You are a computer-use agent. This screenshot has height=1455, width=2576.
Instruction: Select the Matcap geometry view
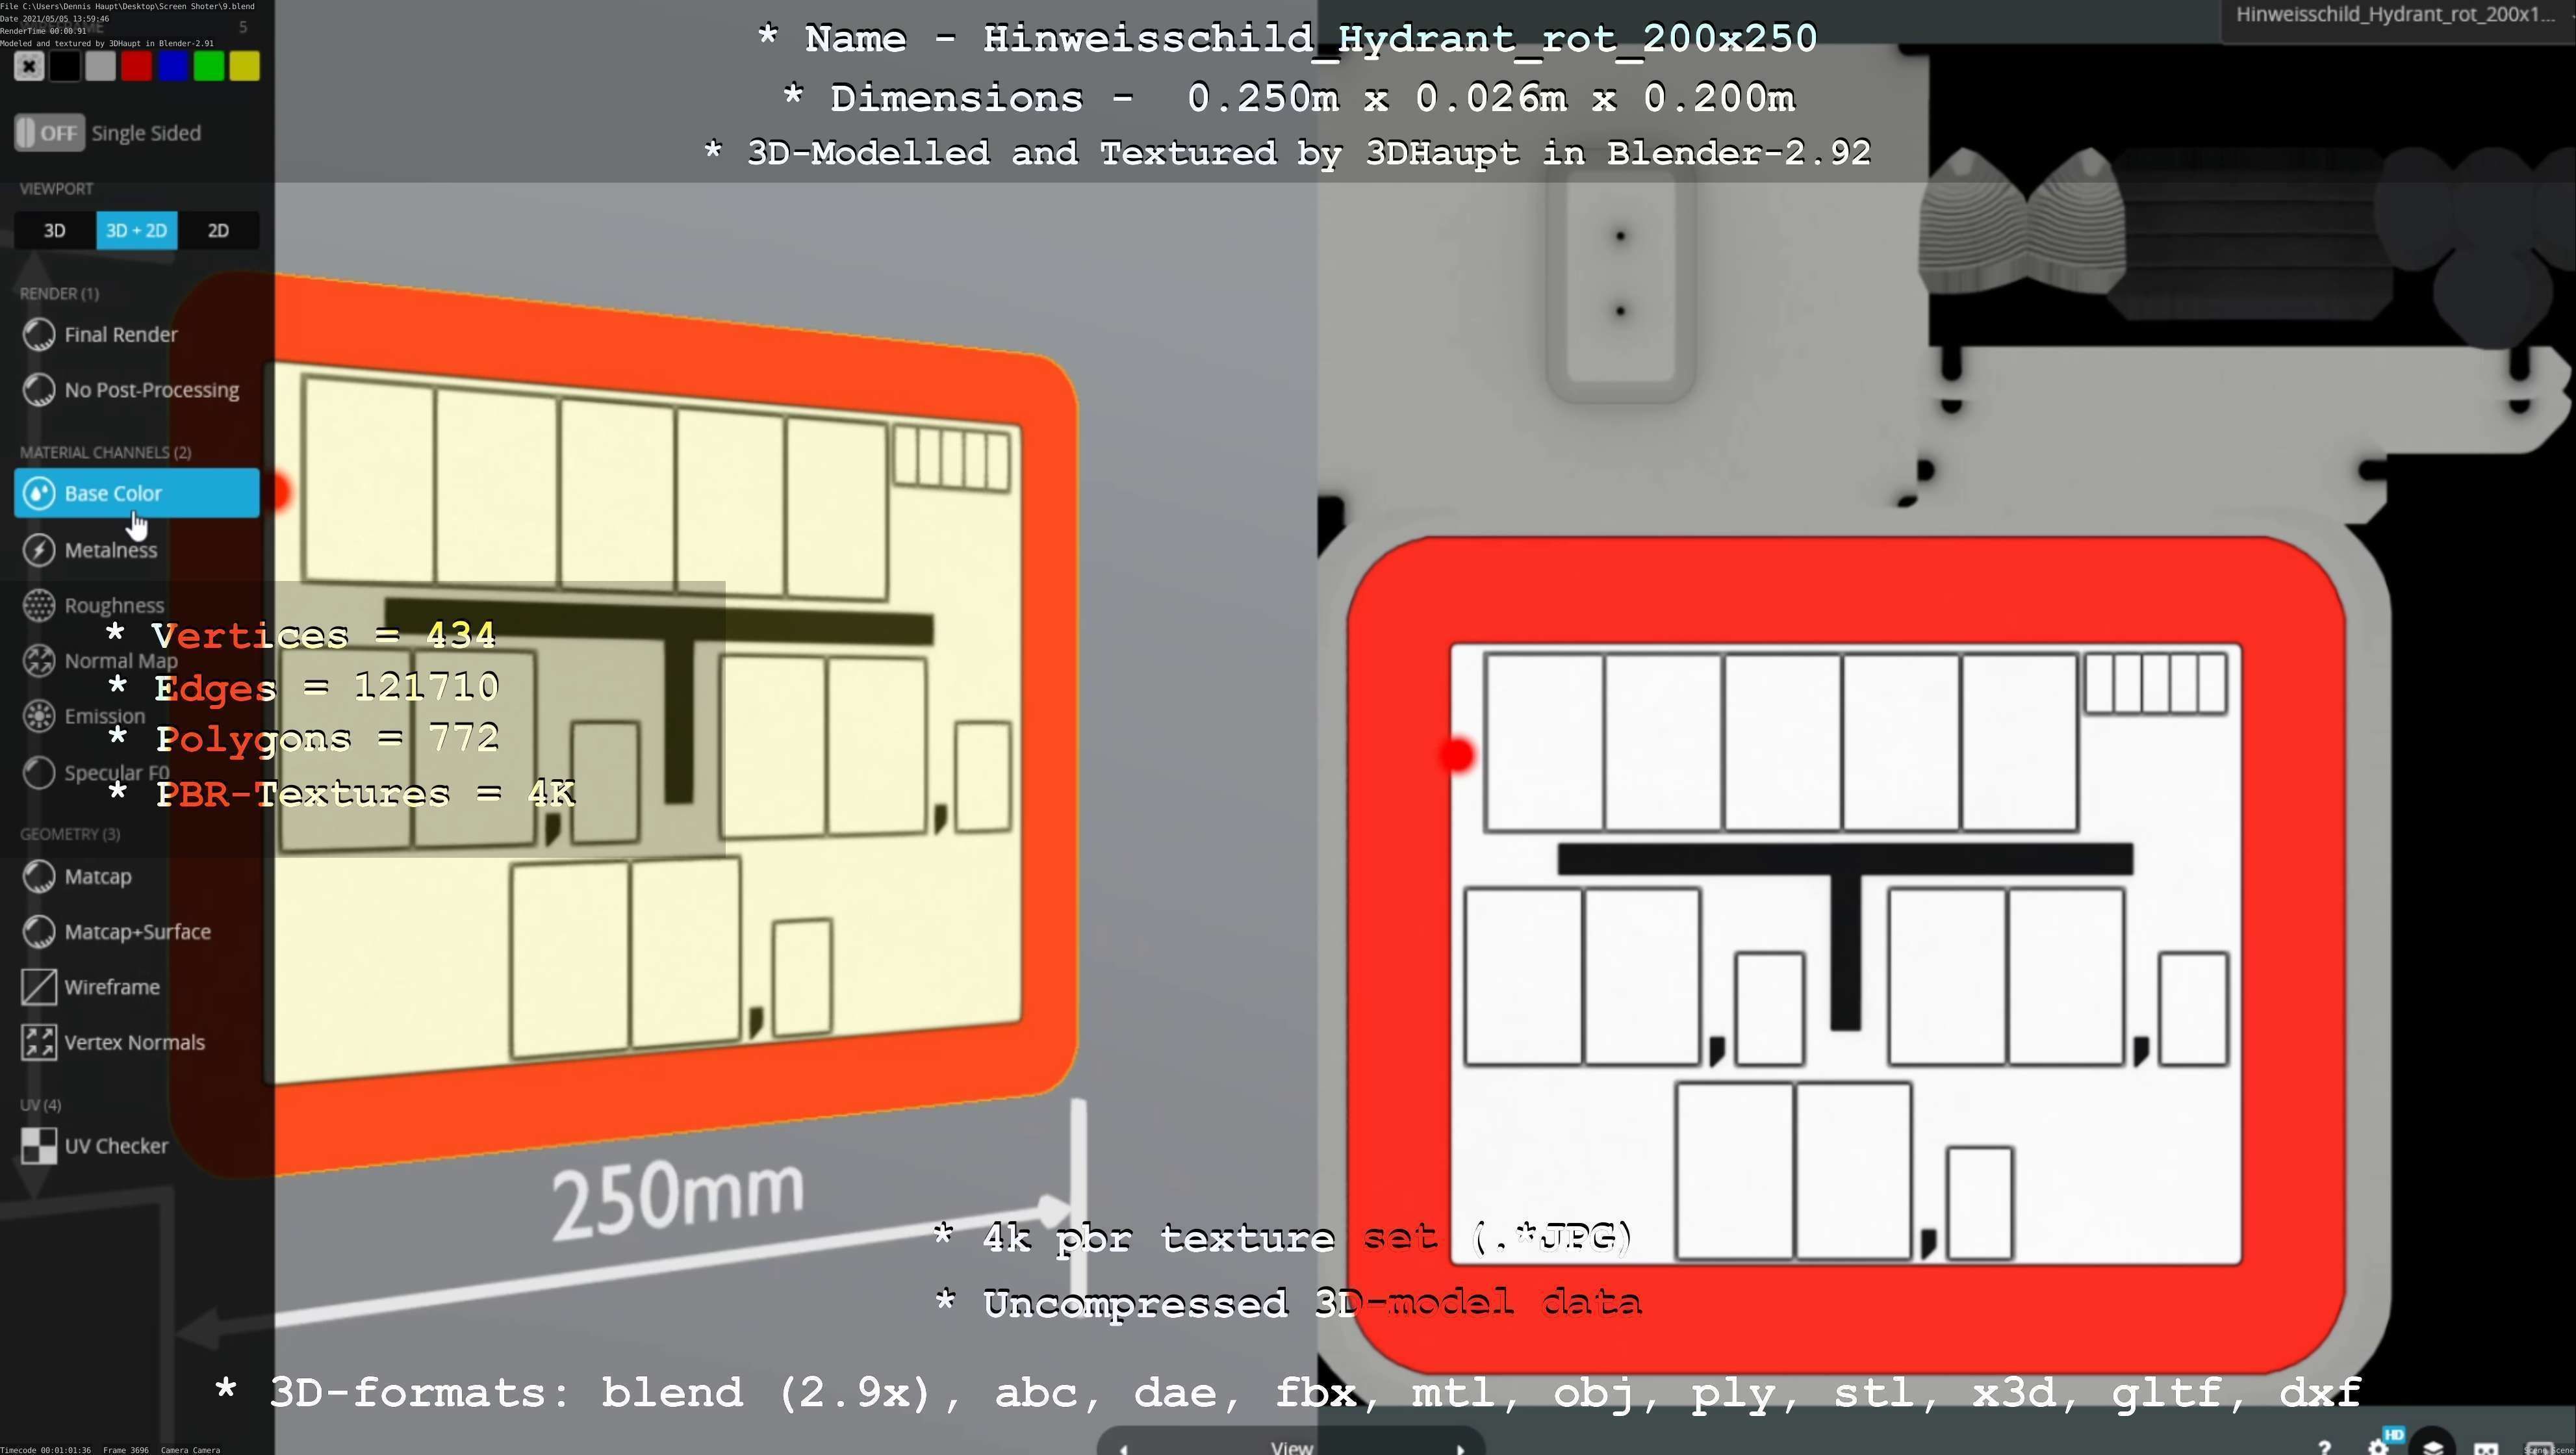point(97,877)
